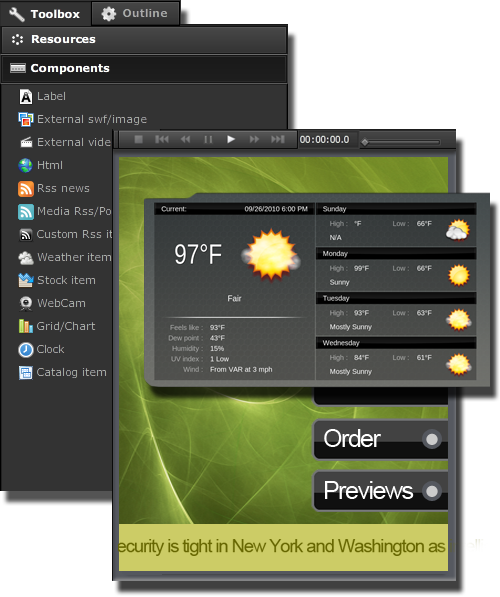Select the Catalog item component

63,372
